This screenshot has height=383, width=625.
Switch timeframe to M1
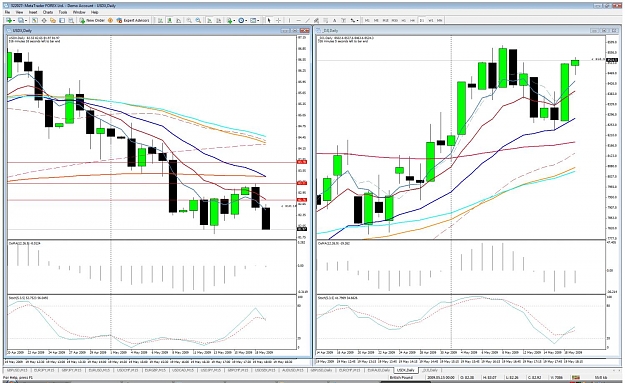(x=367, y=20)
